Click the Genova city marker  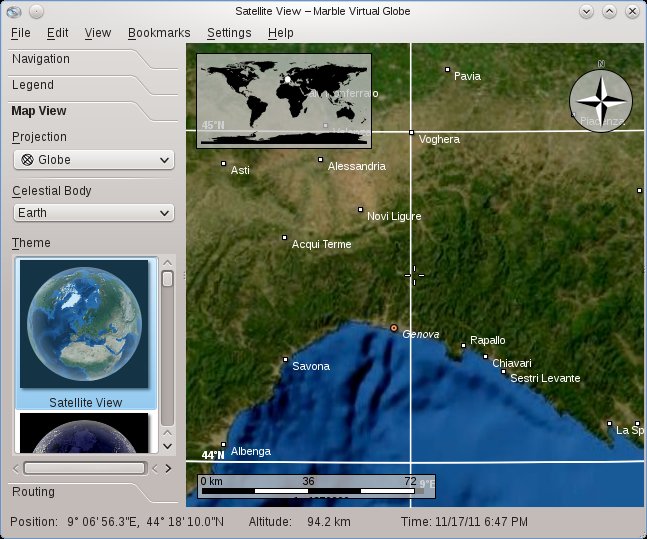tap(394, 328)
